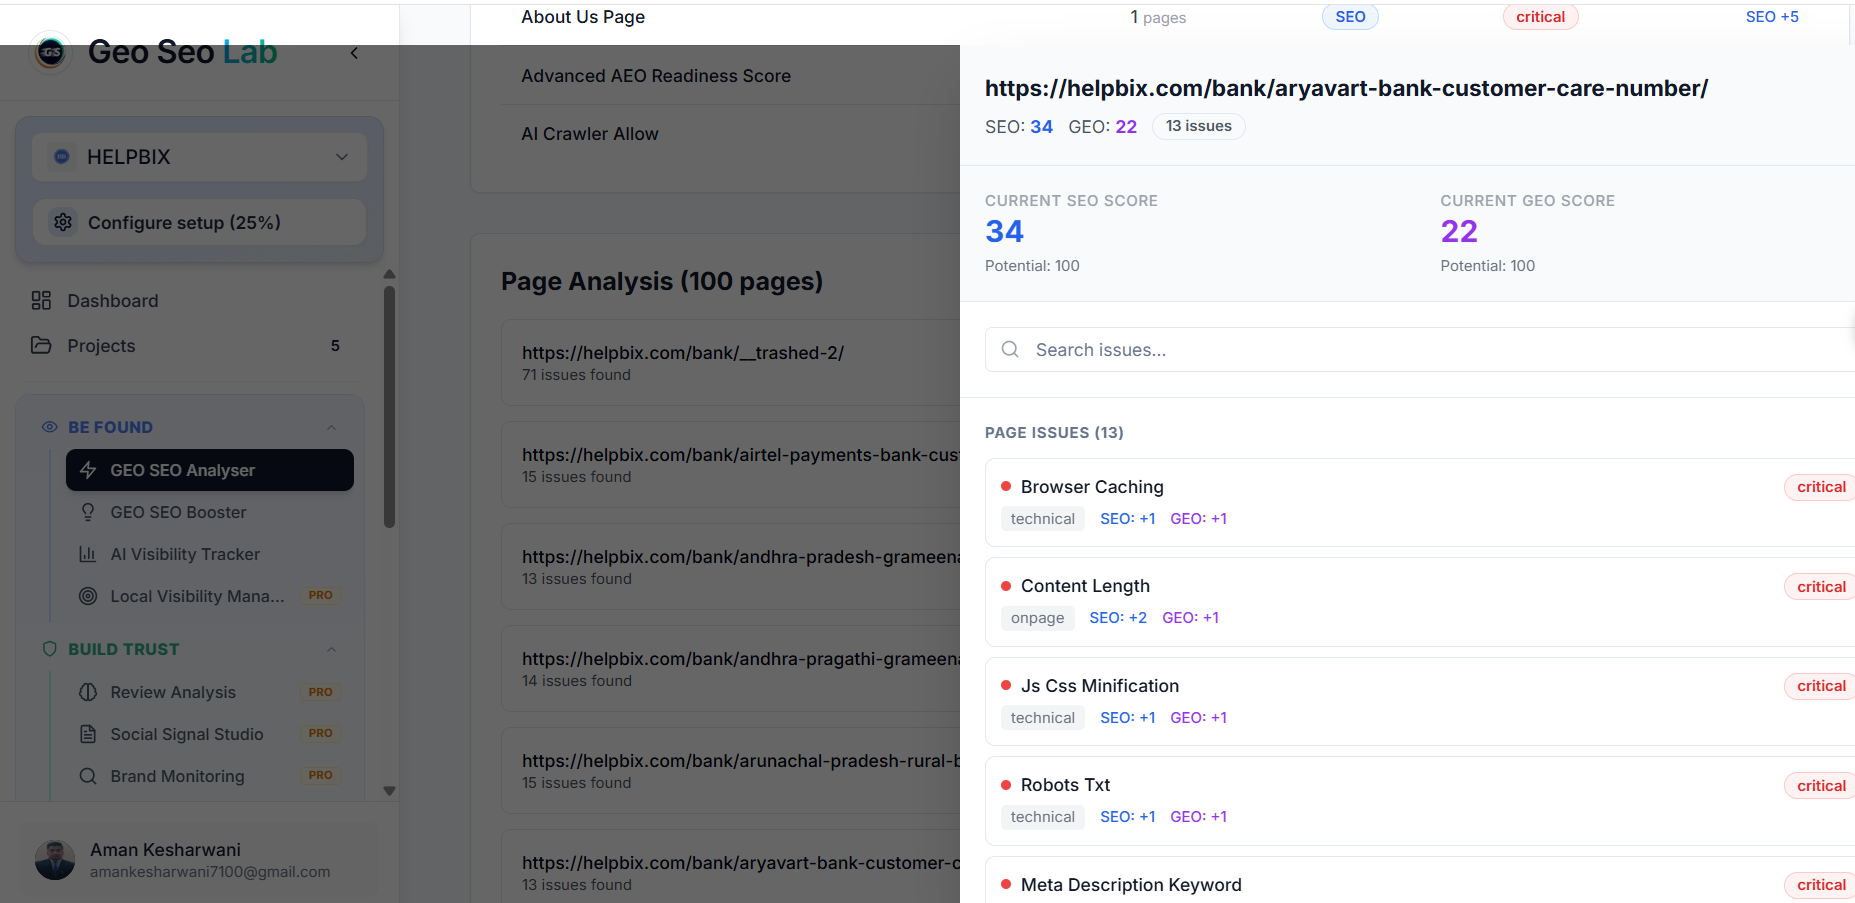Click Aman Kesharwani's profile avatar
This screenshot has width=1855, height=903.
(55, 860)
